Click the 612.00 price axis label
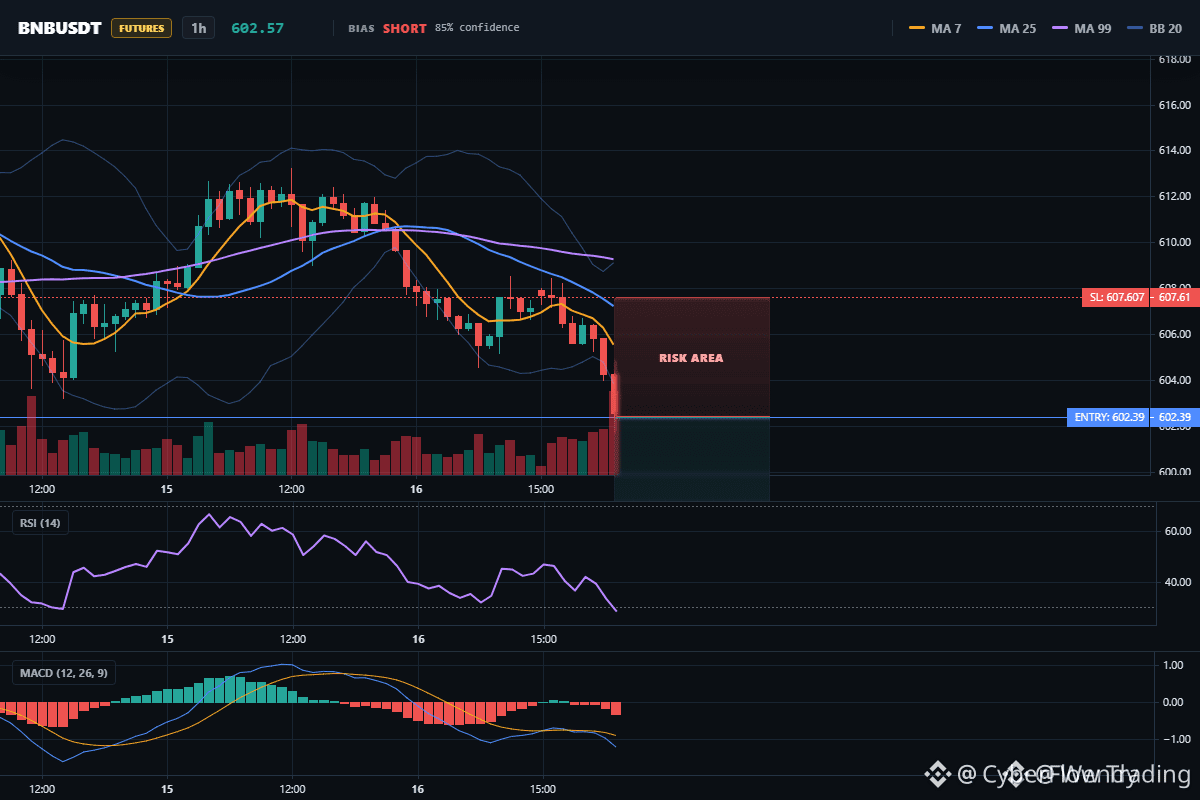The image size is (1200, 800). (x=1174, y=196)
